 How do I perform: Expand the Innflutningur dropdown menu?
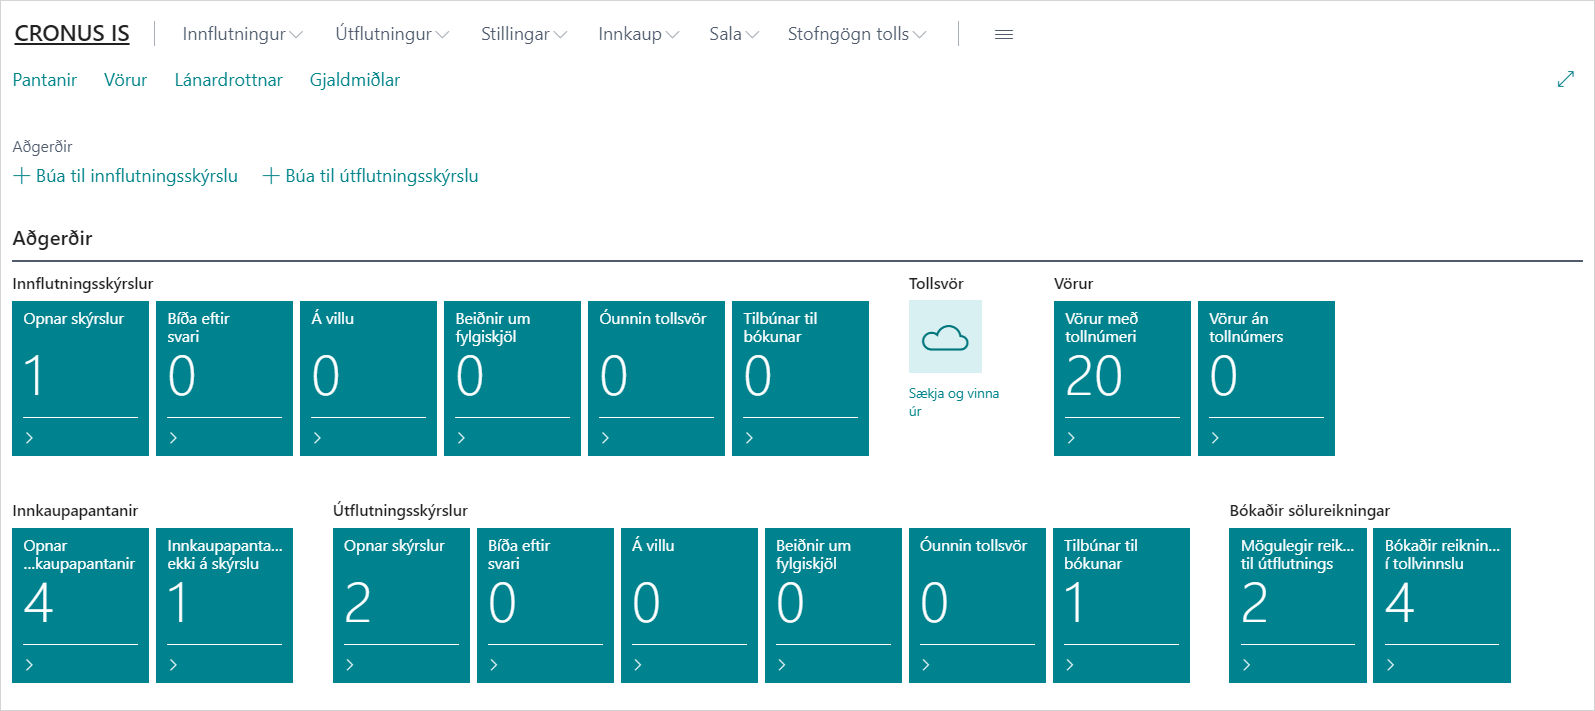coord(242,34)
